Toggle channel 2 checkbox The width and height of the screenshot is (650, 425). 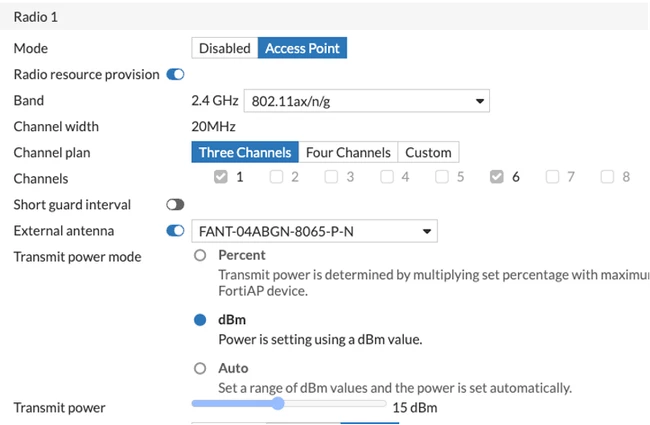coord(276,177)
